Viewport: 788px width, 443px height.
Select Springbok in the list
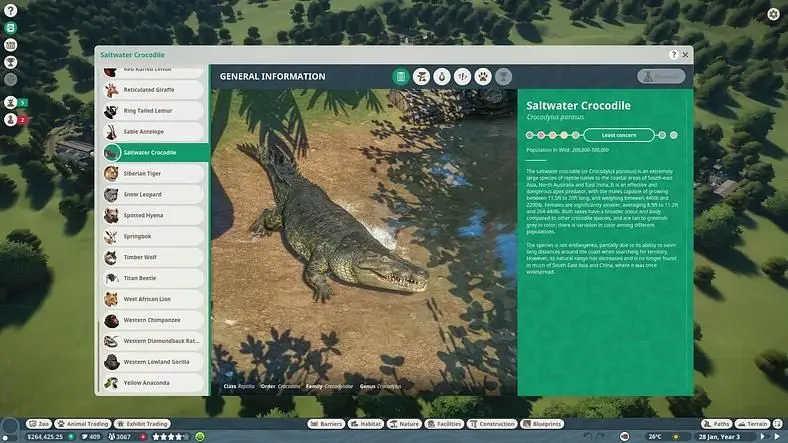coord(153,236)
